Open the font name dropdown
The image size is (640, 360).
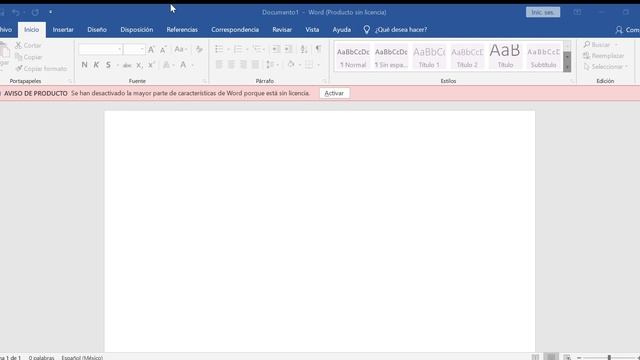(x=120, y=49)
